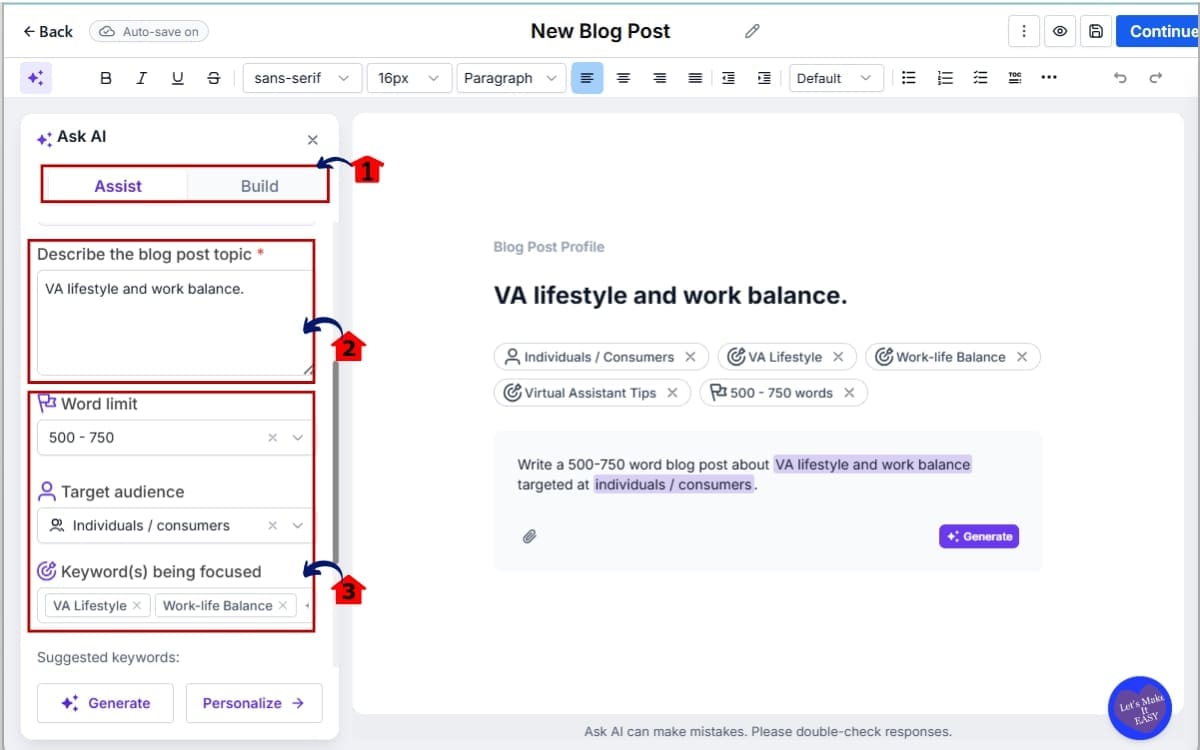Click the VA lifestyle and work balance heading
Image resolution: width=1200 pixels, height=750 pixels.
(x=671, y=296)
